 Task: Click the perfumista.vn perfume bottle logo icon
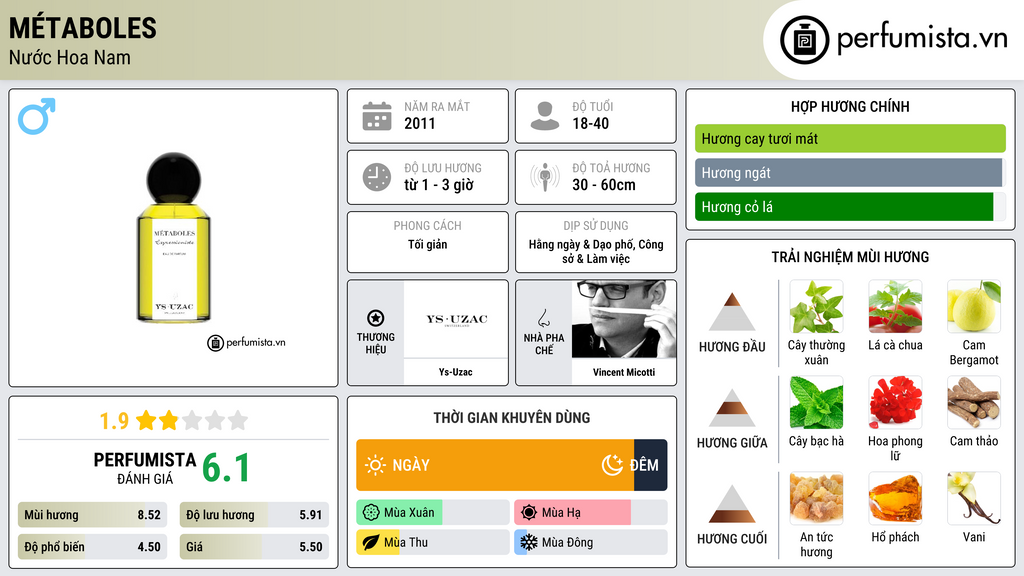[804, 40]
